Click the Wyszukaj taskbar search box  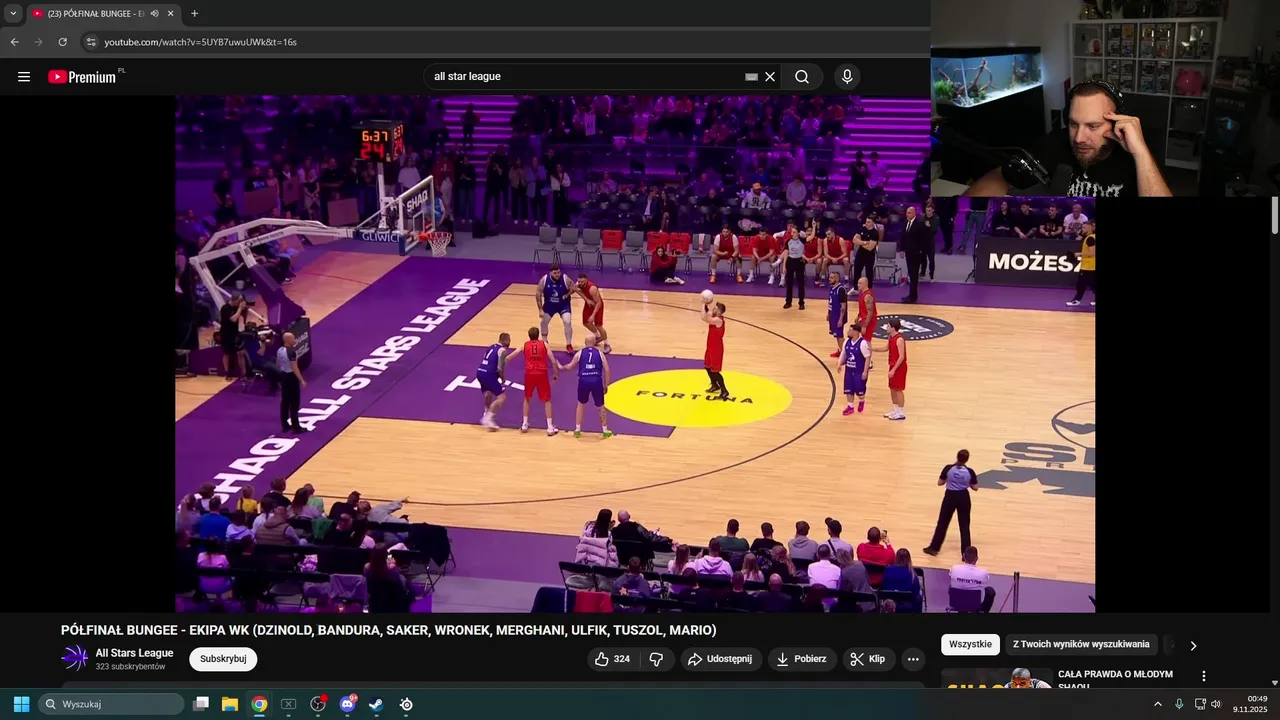click(112, 704)
